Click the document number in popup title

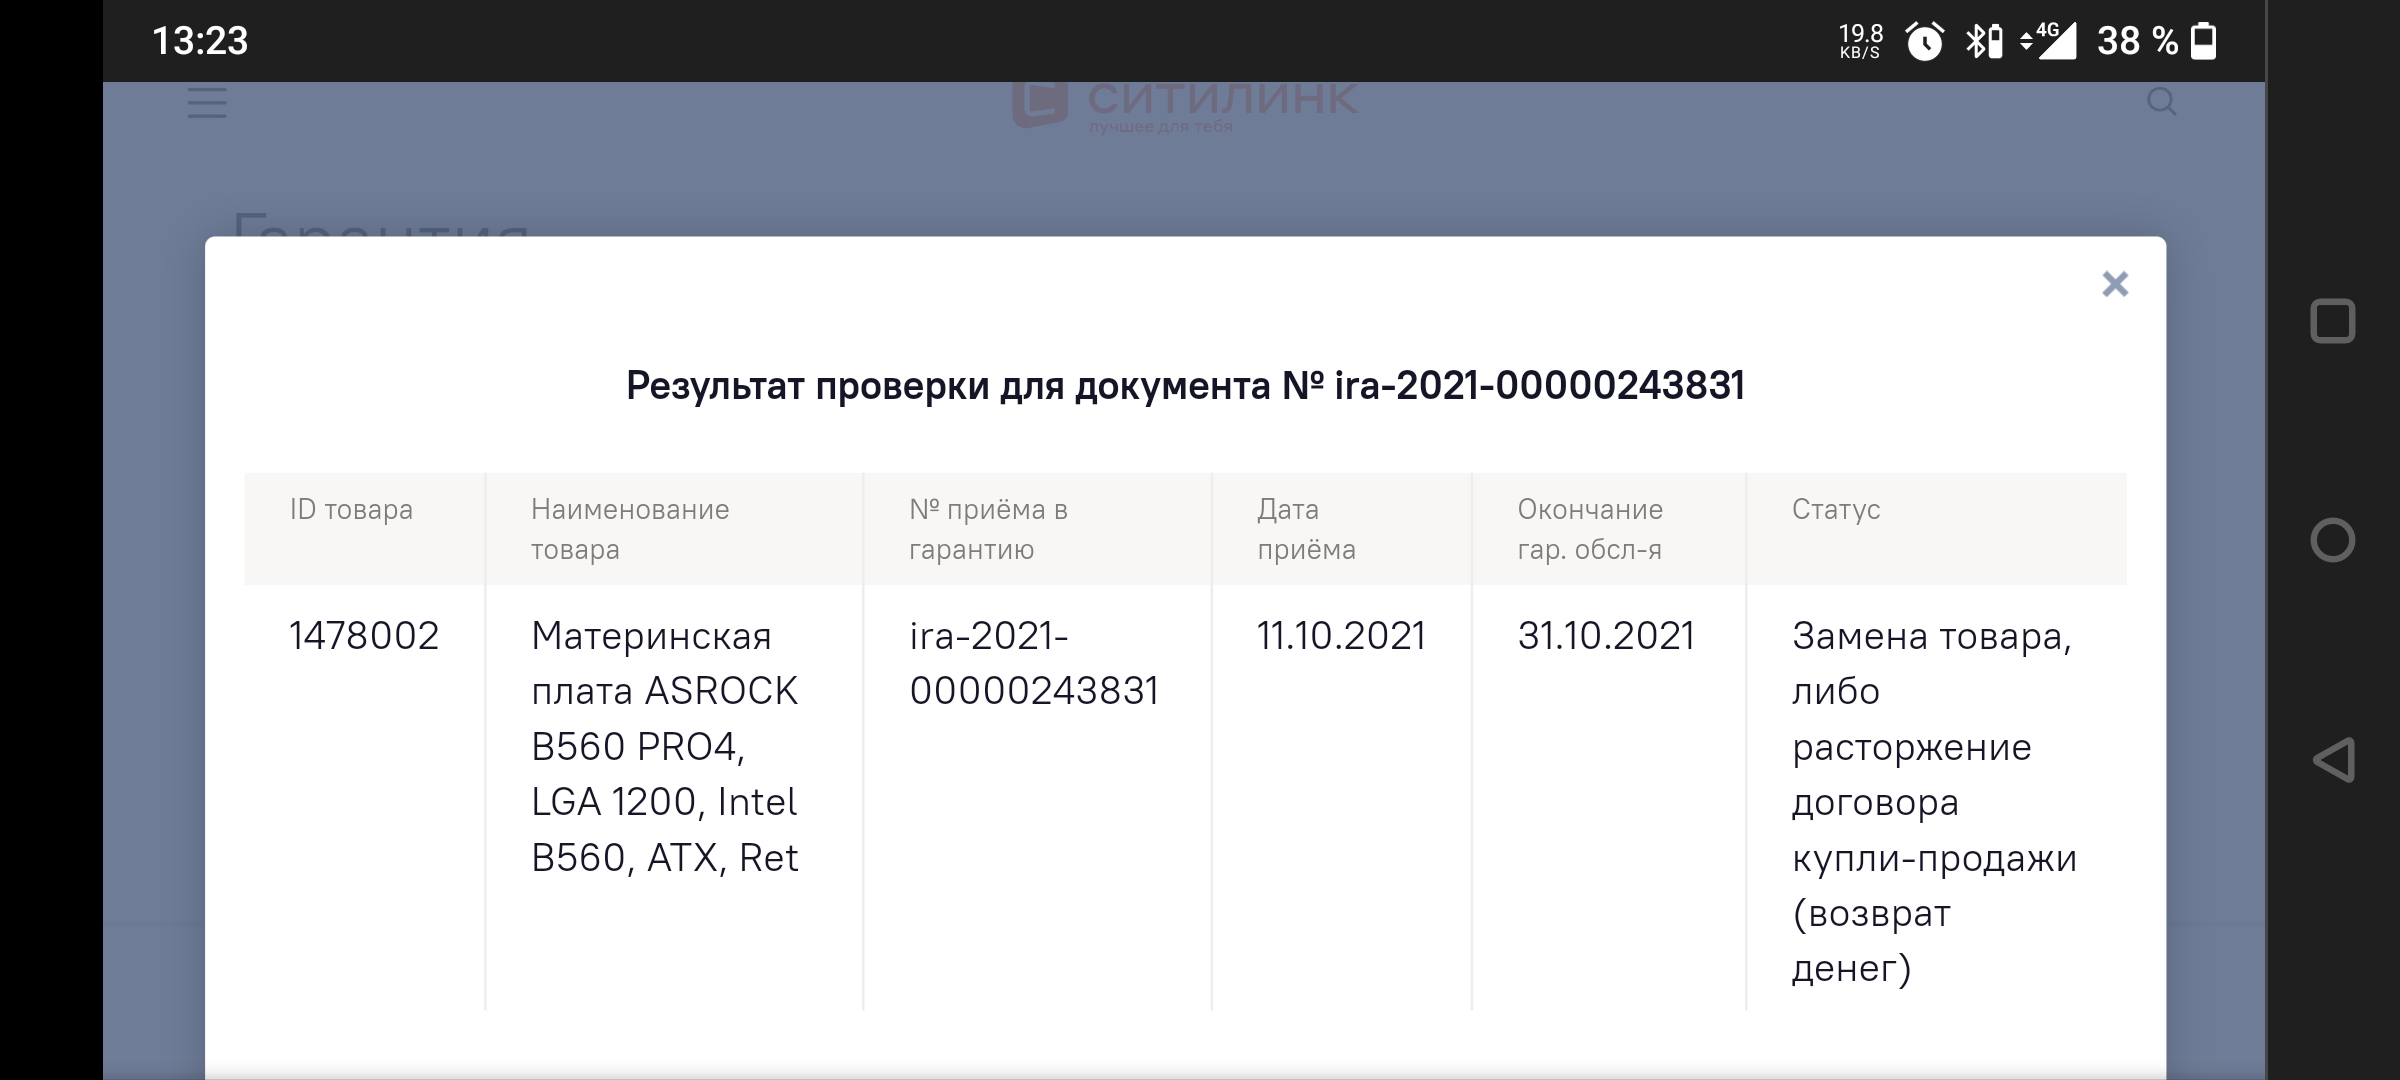click(x=1539, y=386)
